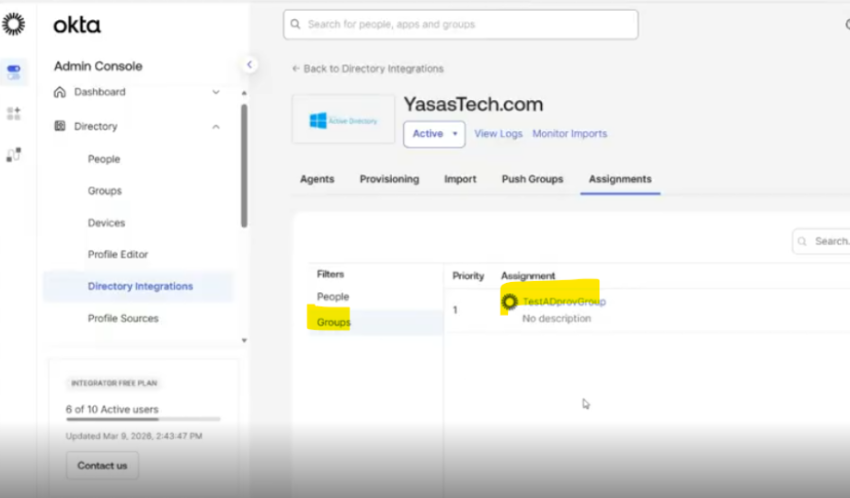Click the active users progress bar
This screenshot has height=498, width=850.
(143, 420)
